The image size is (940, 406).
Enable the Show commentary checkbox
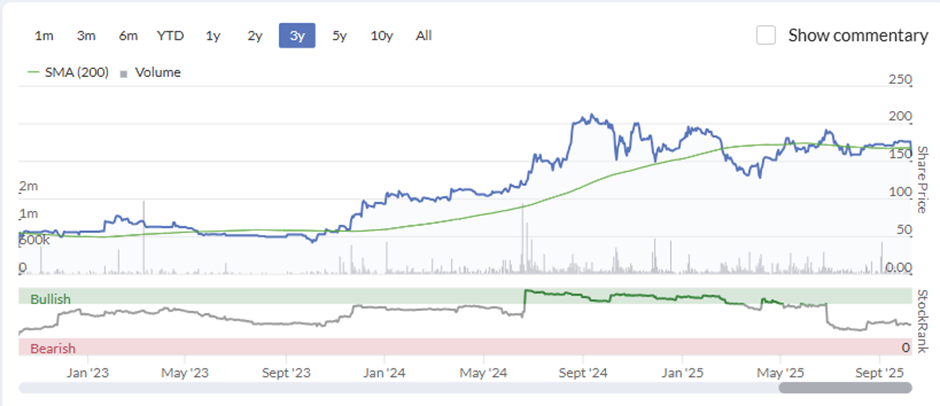click(x=767, y=35)
